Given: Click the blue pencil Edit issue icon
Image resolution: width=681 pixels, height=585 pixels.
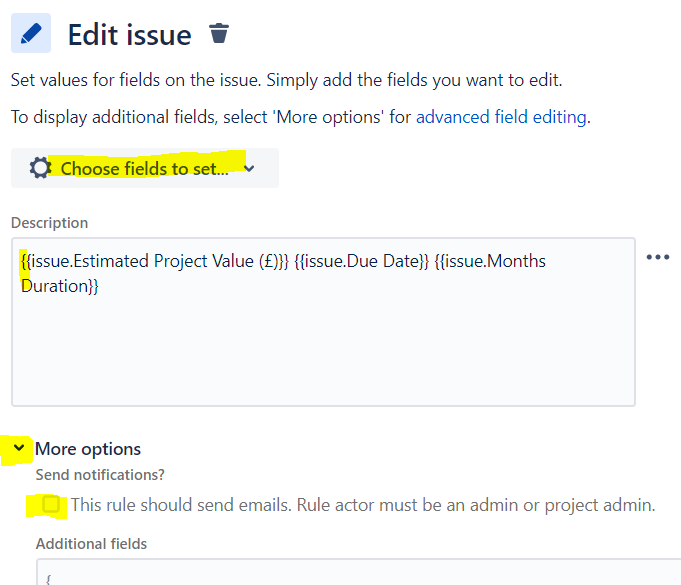Looking at the screenshot, I should pos(31,33).
